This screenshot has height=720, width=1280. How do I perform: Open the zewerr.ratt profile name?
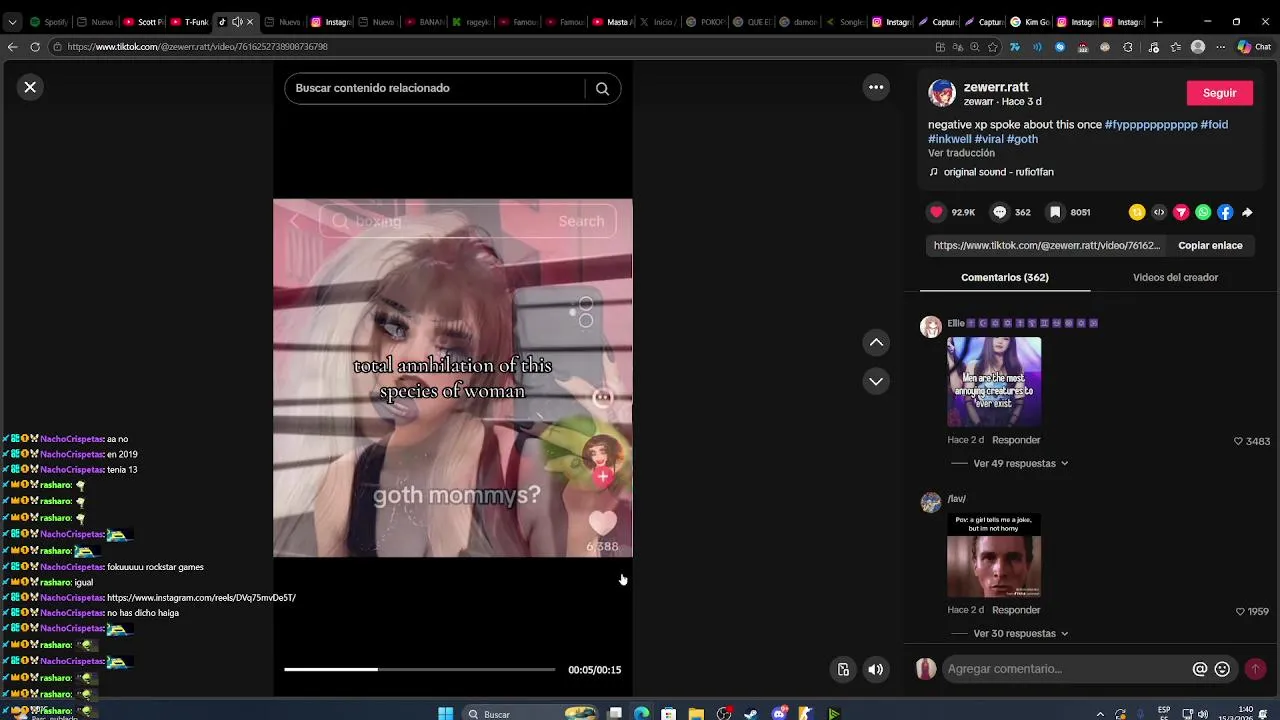click(x=996, y=87)
